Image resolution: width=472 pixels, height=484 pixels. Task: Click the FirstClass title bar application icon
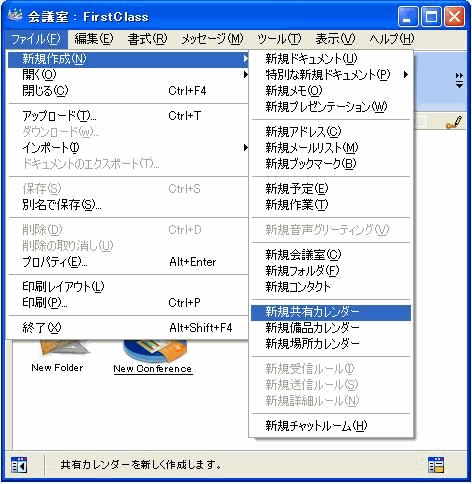pos(14,15)
